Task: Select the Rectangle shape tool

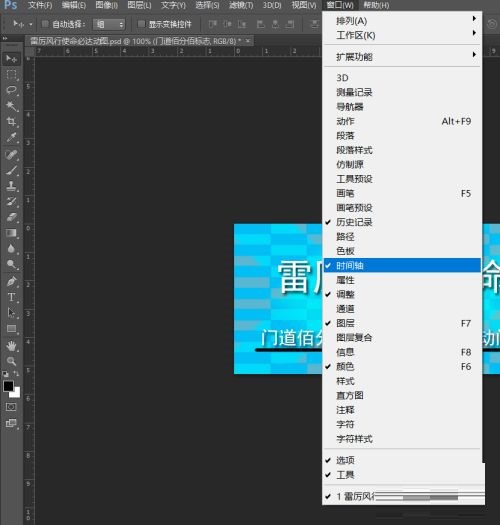Action: click(11, 328)
